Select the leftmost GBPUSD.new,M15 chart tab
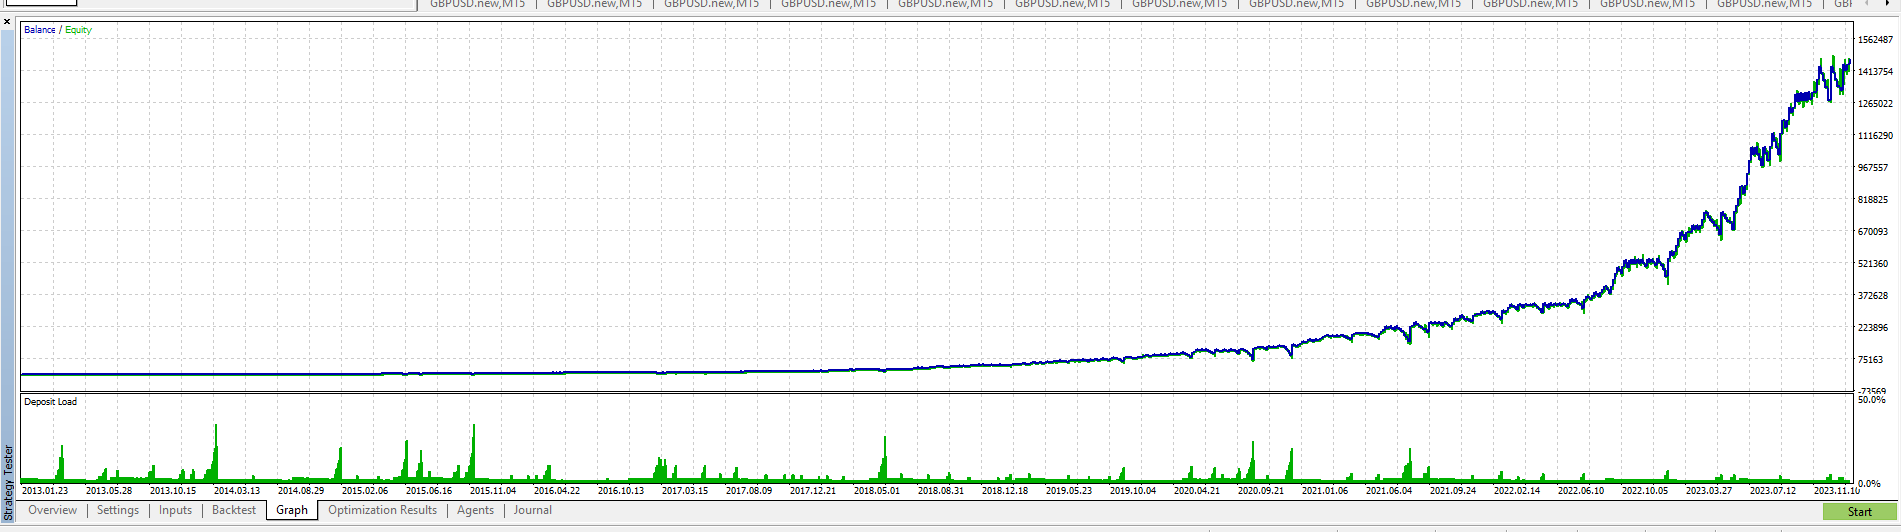The width and height of the screenshot is (1901, 532). tap(477, 4)
